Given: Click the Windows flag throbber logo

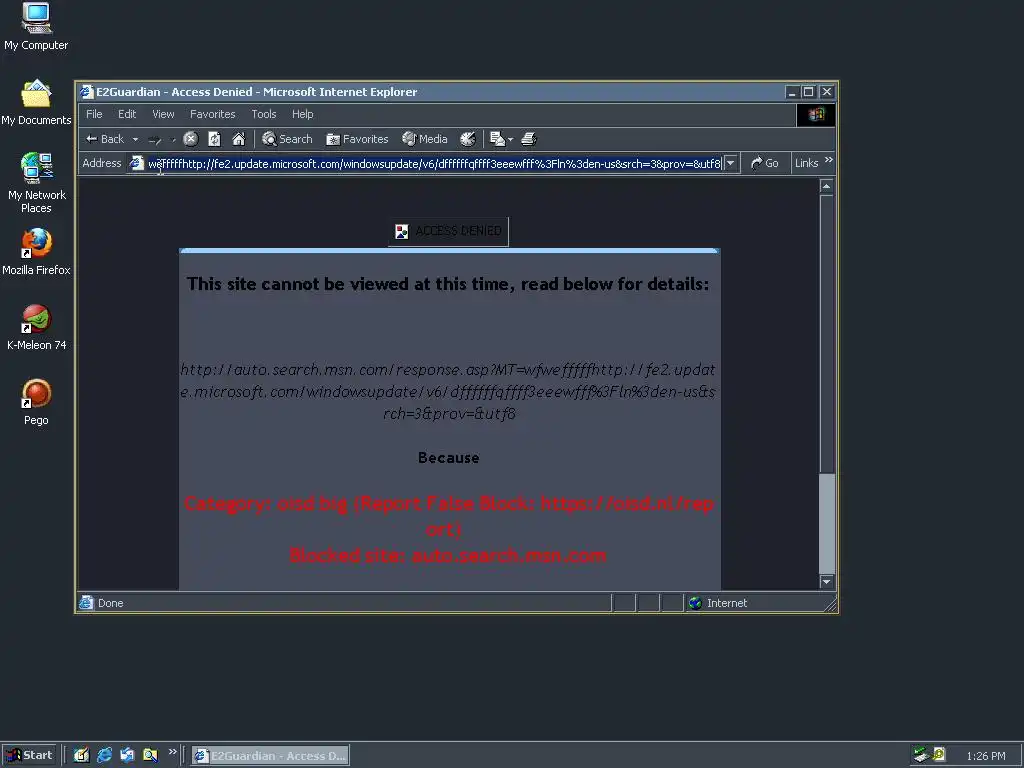Looking at the screenshot, I should (816, 115).
